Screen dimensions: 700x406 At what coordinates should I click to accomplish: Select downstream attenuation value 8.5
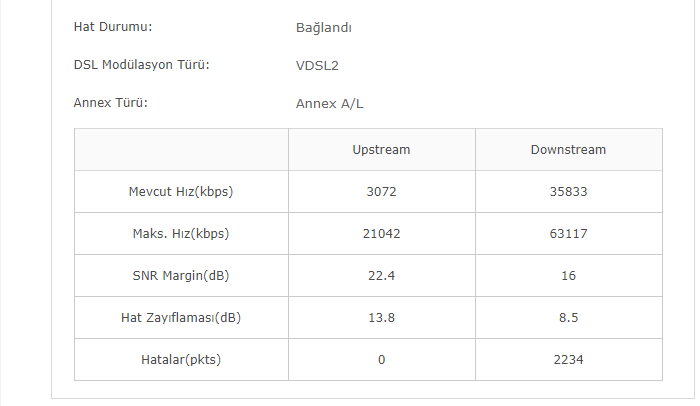coord(568,318)
